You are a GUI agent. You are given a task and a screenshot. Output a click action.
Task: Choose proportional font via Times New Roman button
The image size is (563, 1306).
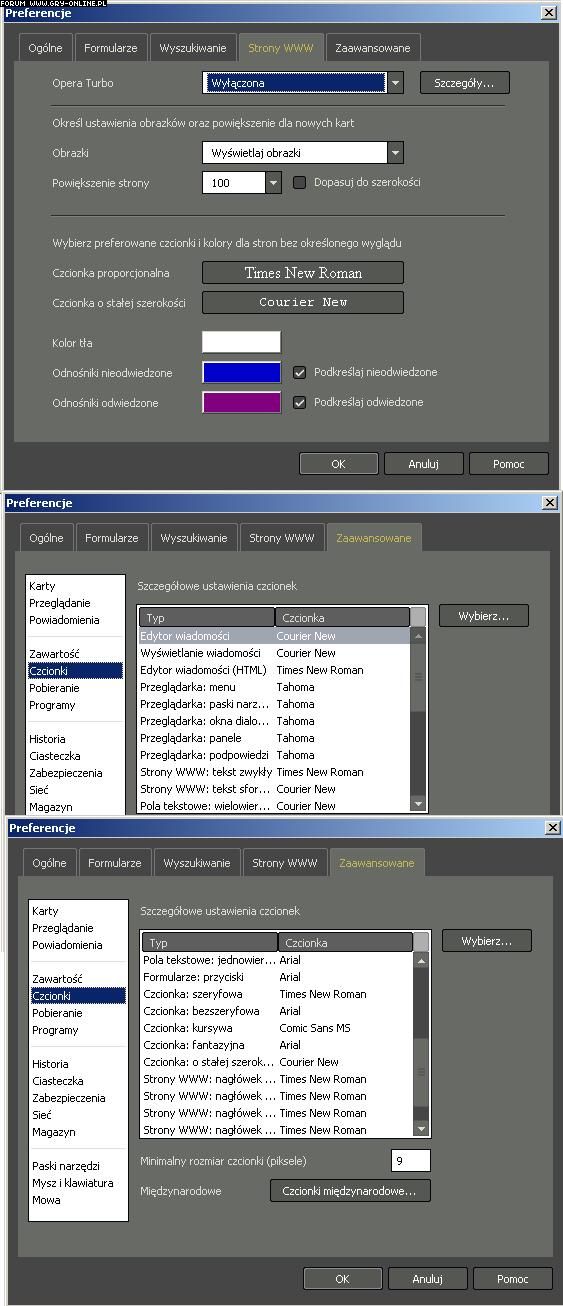tap(303, 273)
